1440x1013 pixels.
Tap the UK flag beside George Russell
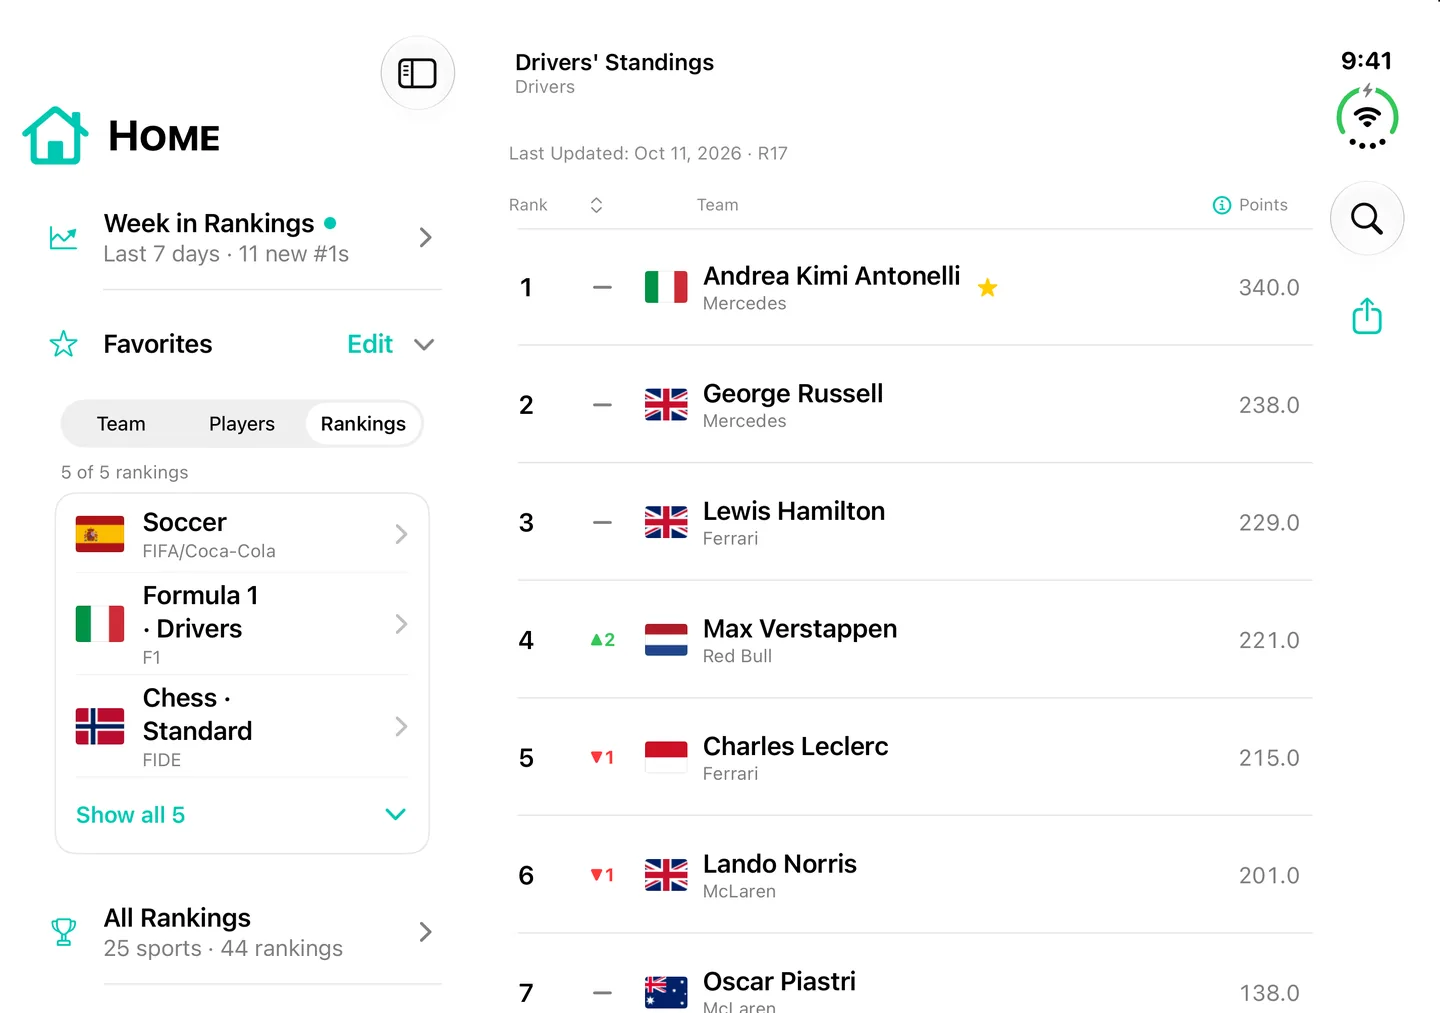[666, 405]
